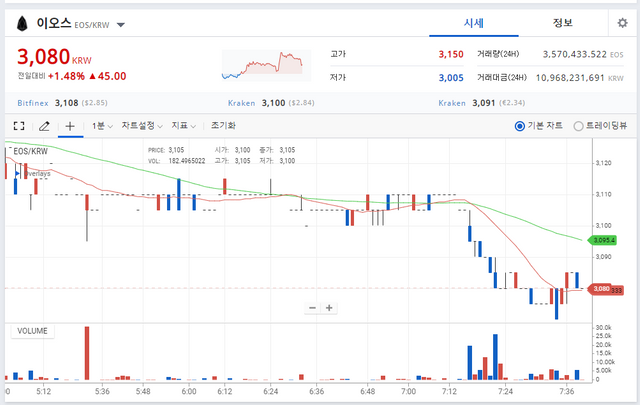Click the 초기화 reset button
The width and height of the screenshot is (640, 405).
(x=223, y=125)
